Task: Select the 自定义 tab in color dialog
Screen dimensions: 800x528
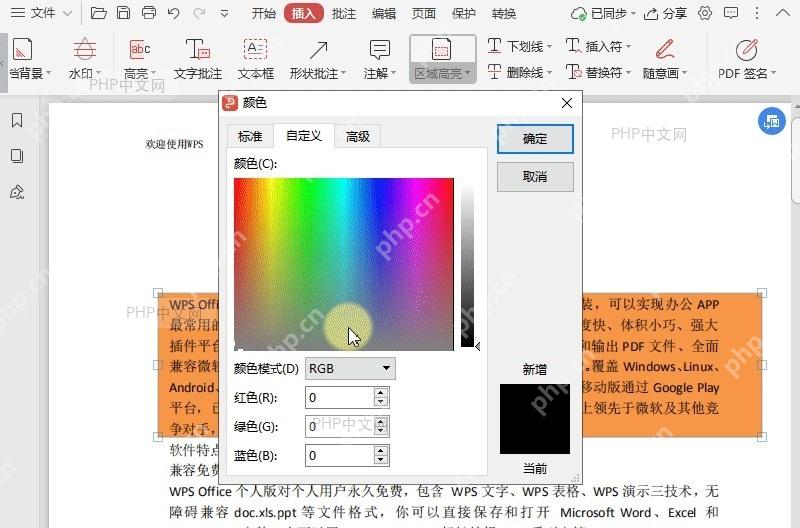Action: (x=304, y=136)
